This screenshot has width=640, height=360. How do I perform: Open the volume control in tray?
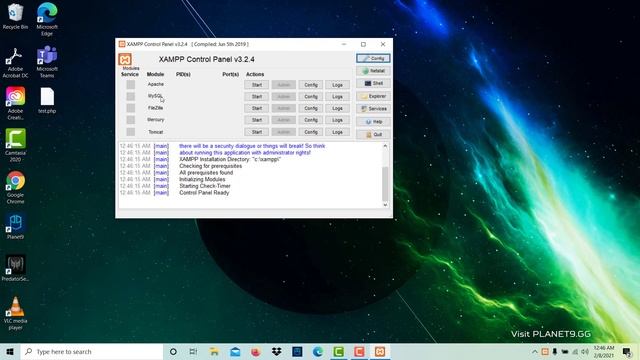point(585,351)
